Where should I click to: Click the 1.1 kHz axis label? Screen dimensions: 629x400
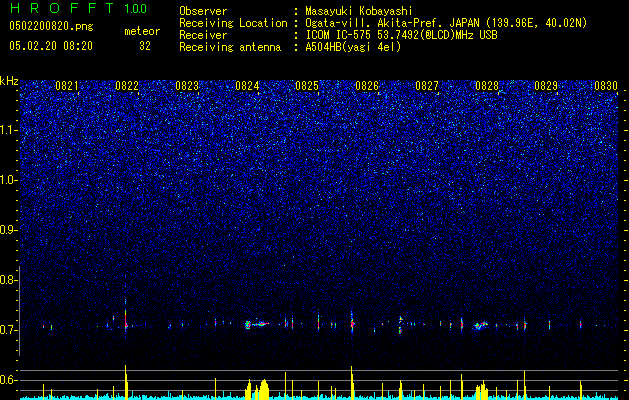9,130
